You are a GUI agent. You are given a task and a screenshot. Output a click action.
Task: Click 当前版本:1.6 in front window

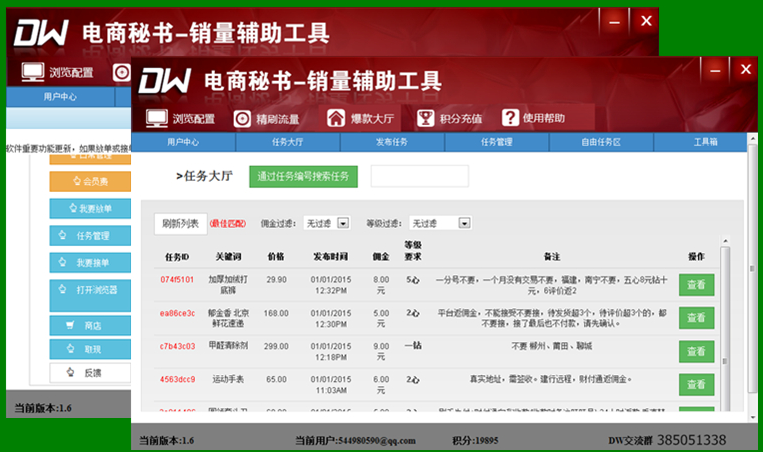coord(166,441)
